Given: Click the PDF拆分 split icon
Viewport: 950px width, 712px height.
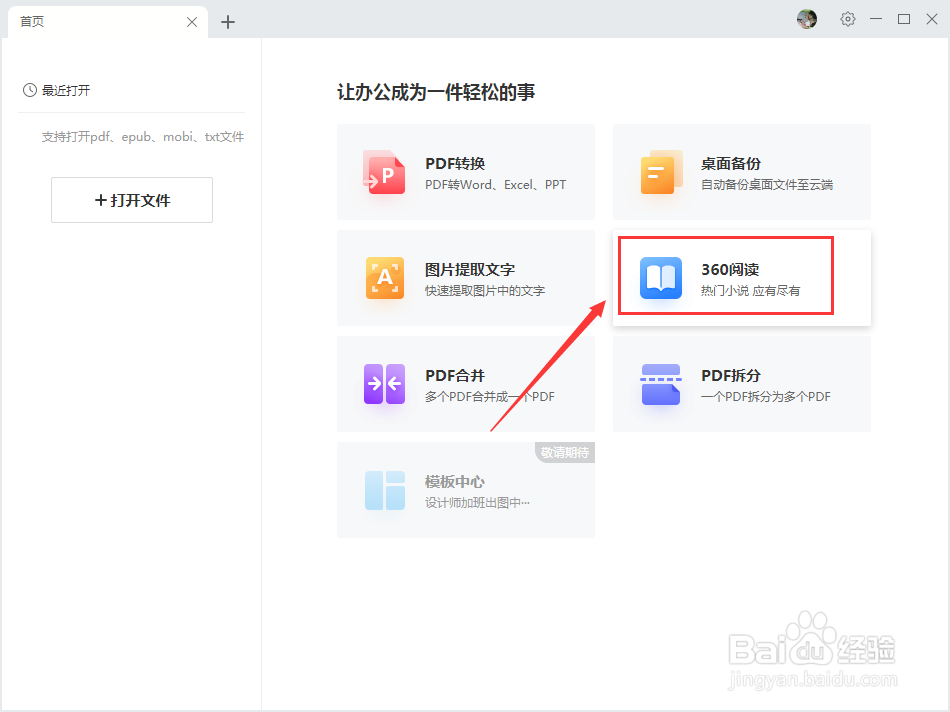Looking at the screenshot, I should (x=660, y=384).
